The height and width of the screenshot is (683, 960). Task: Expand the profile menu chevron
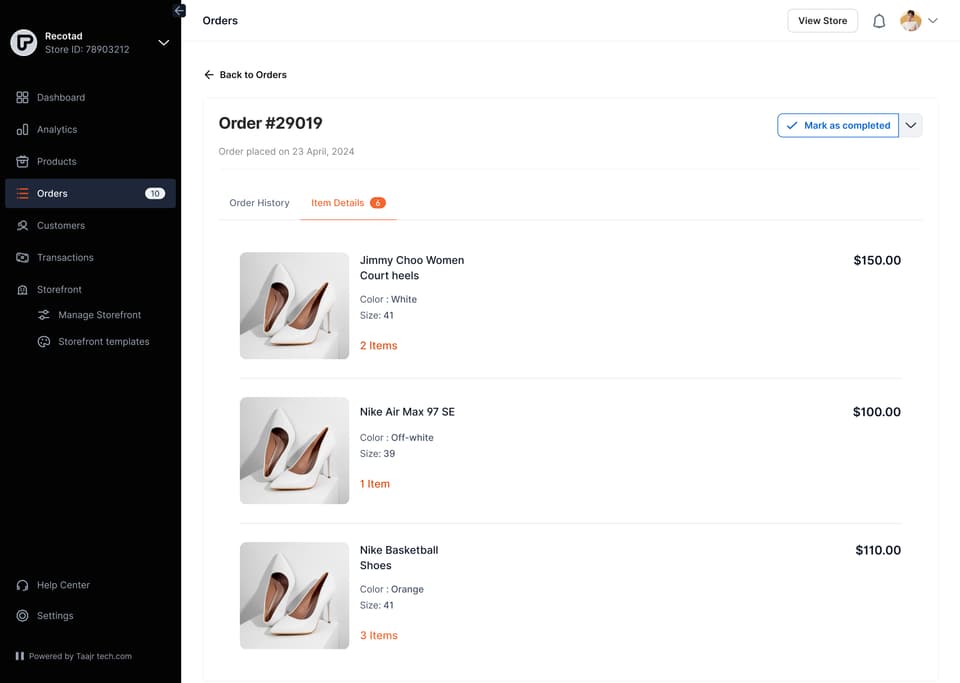click(x=932, y=21)
